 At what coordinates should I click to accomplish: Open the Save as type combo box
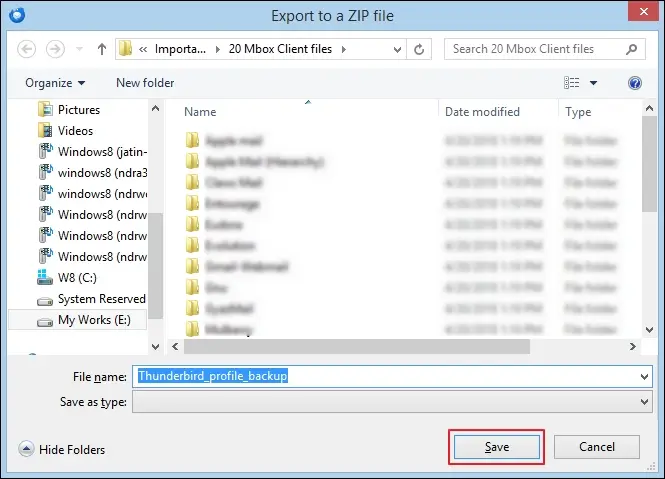(392, 402)
